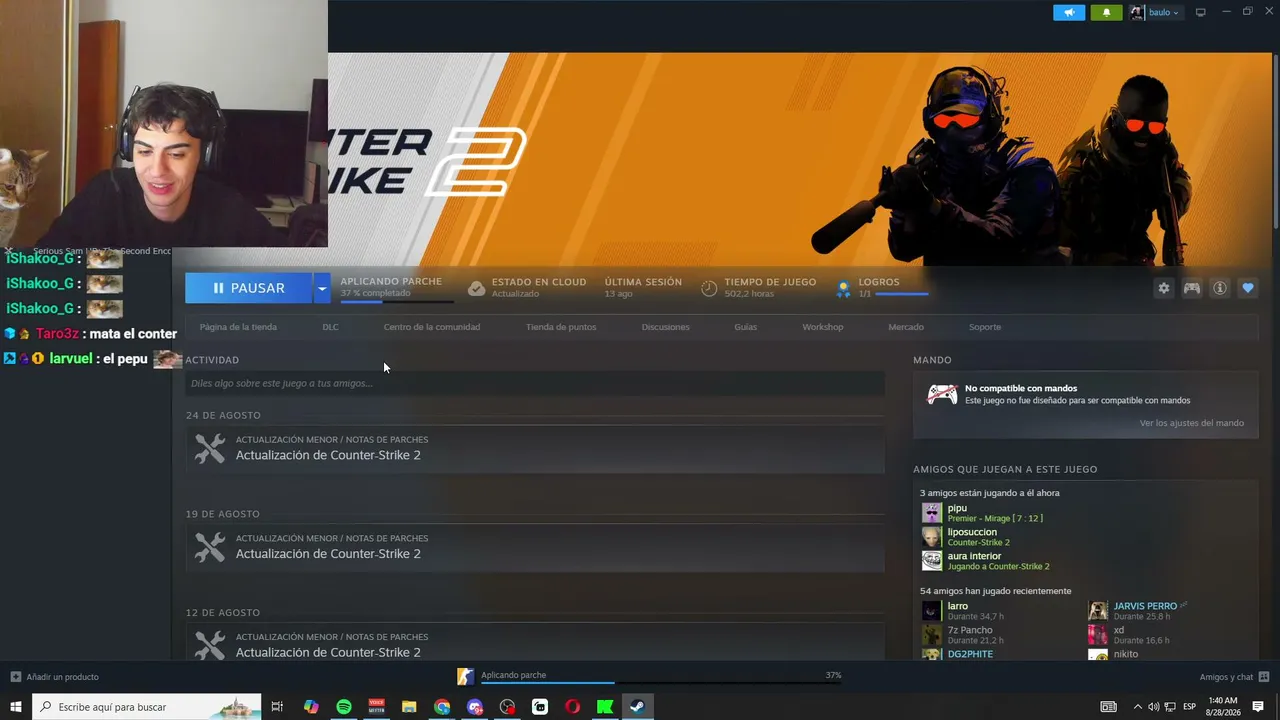Open friend larro's profile

coord(957,606)
